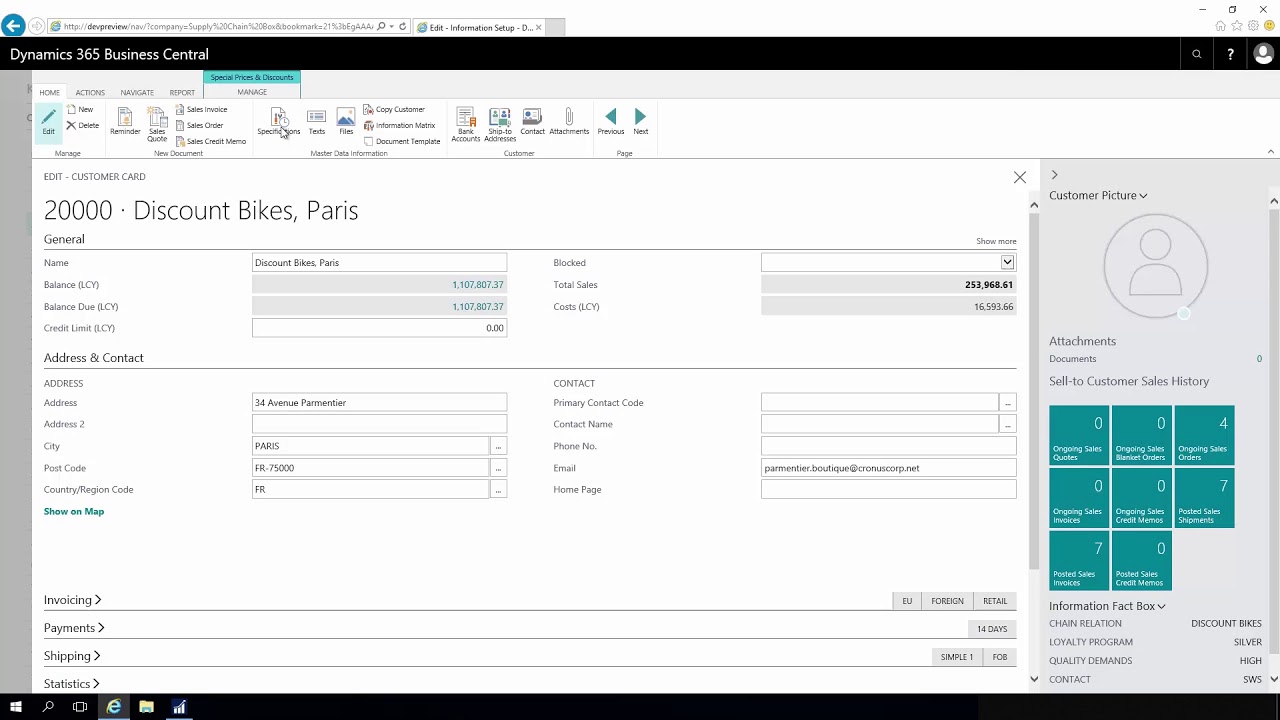Open Internet Explorer from taskbar
The height and width of the screenshot is (720, 1280).
click(x=114, y=707)
